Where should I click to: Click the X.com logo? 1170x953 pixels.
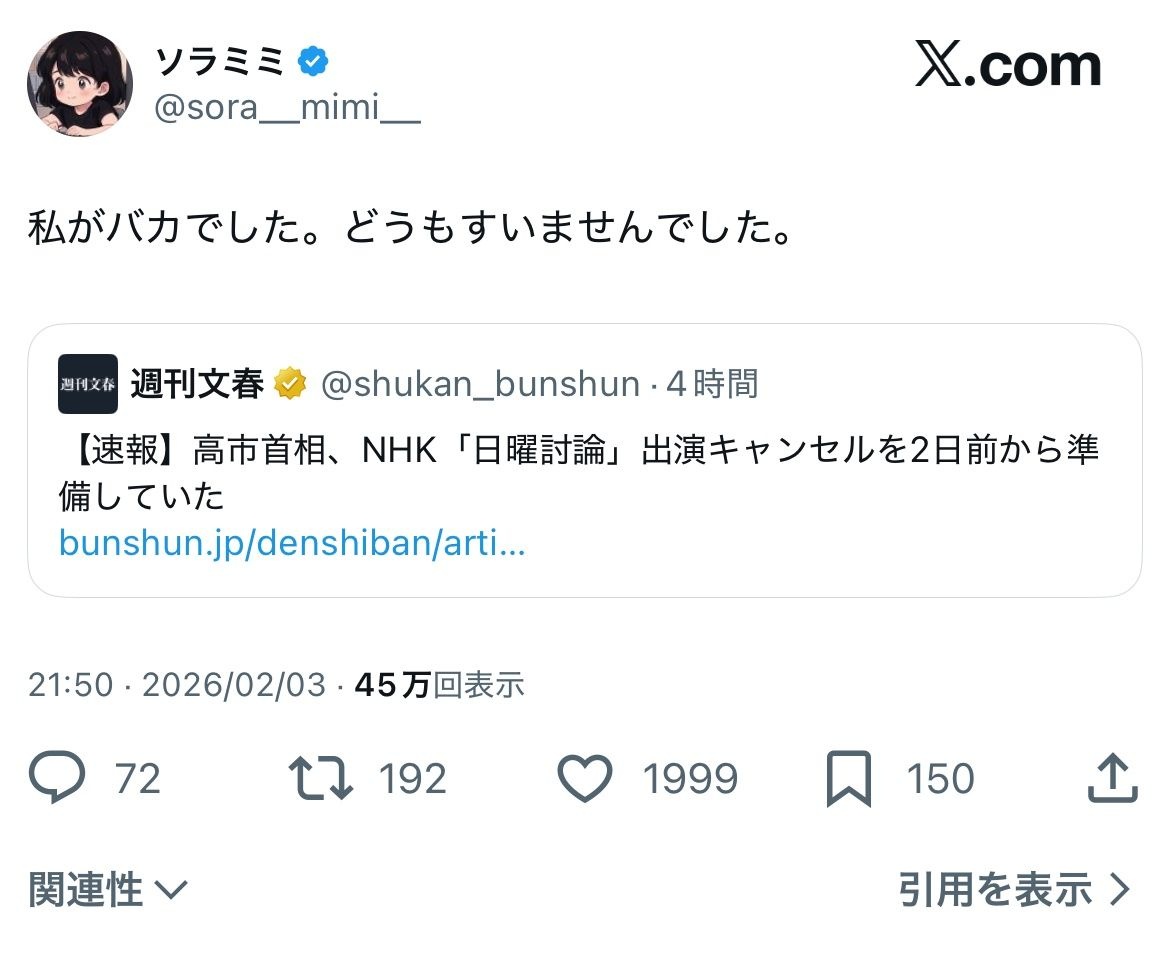pyautogui.click(x=1008, y=66)
